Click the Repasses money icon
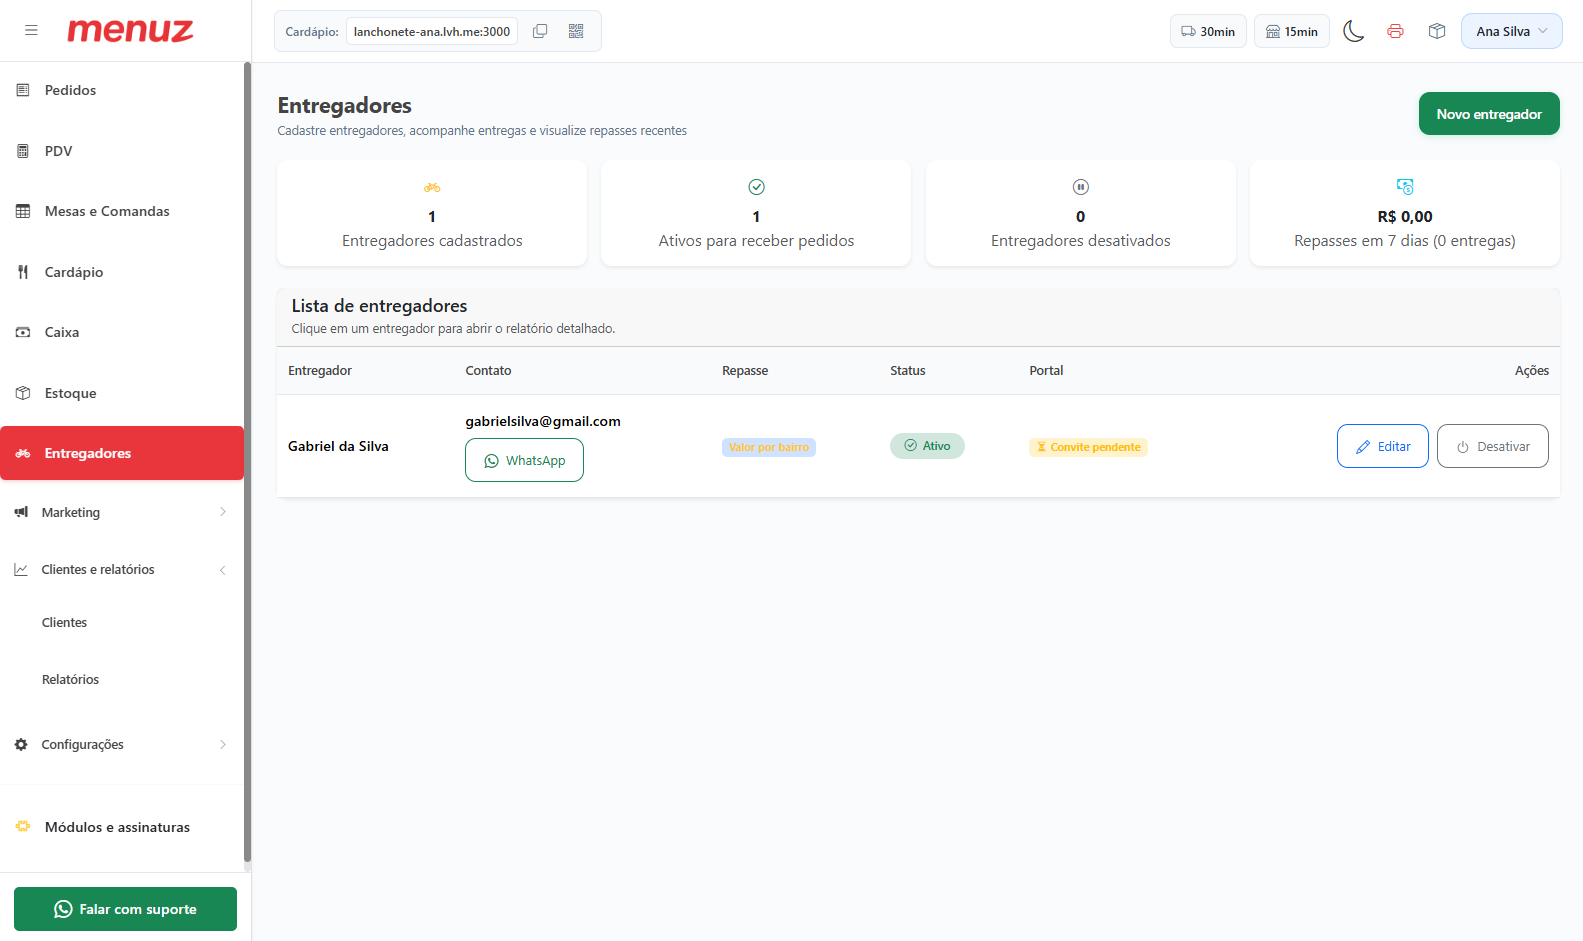 tap(1405, 187)
